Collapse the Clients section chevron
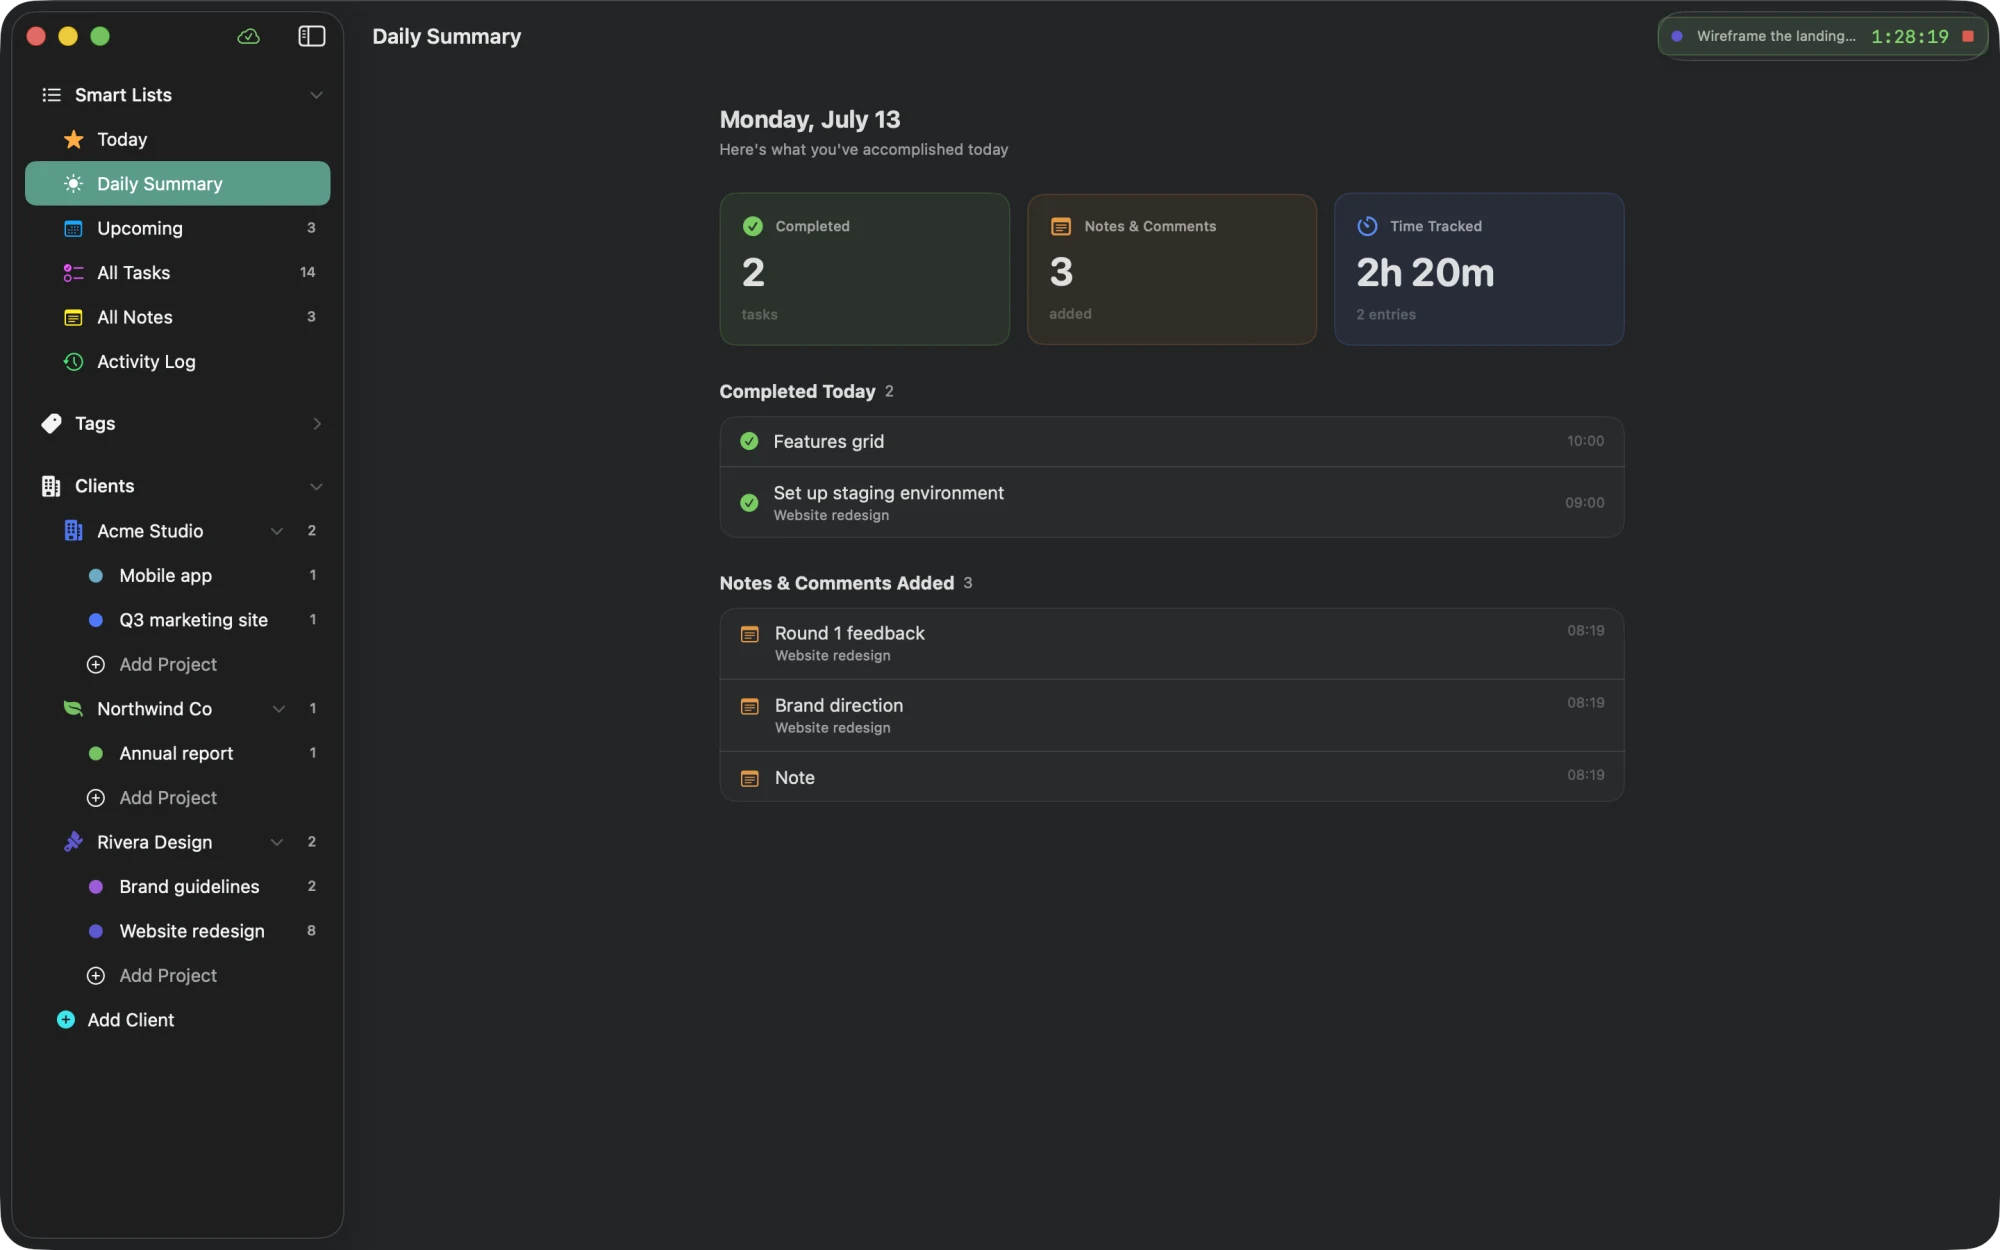The width and height of the screenshot is (2000, 1250). click(316, 486)
